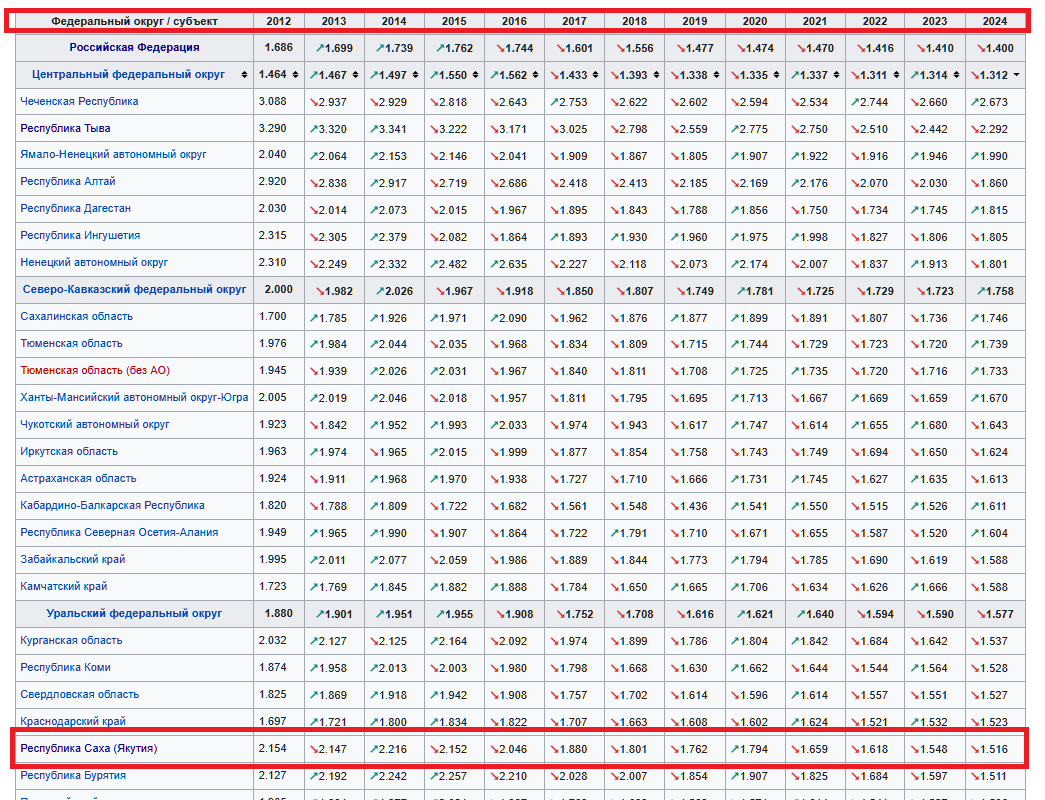Open Республика Северная Осетия-Алания link
The image size is (1045, 800).
point(119,532)
